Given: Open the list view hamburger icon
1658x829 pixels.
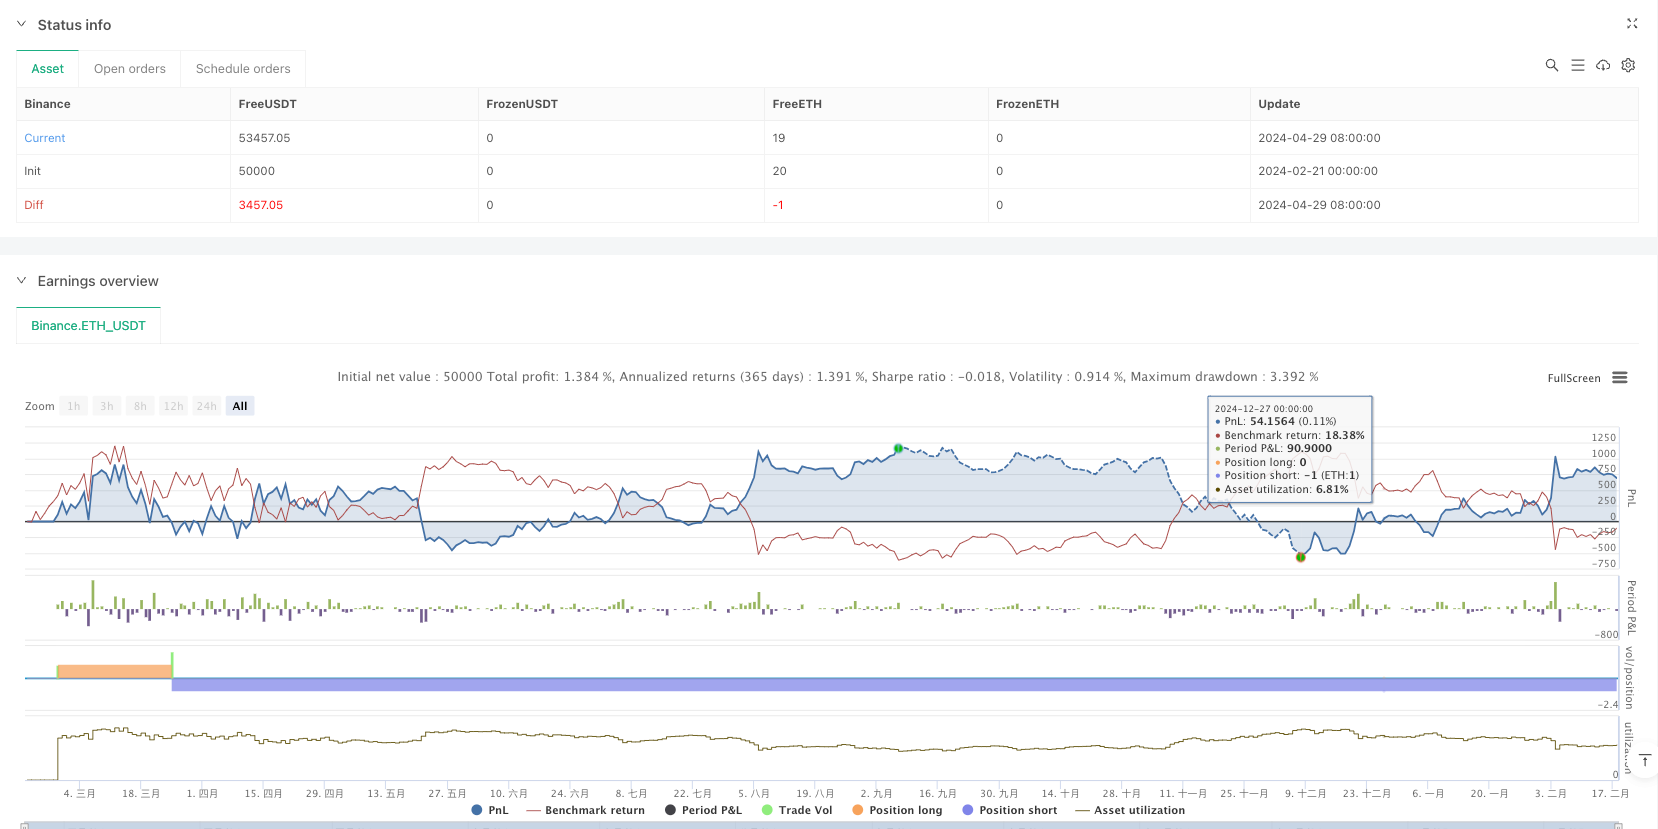Looking at the screenshot, I should click(1577, 65).
